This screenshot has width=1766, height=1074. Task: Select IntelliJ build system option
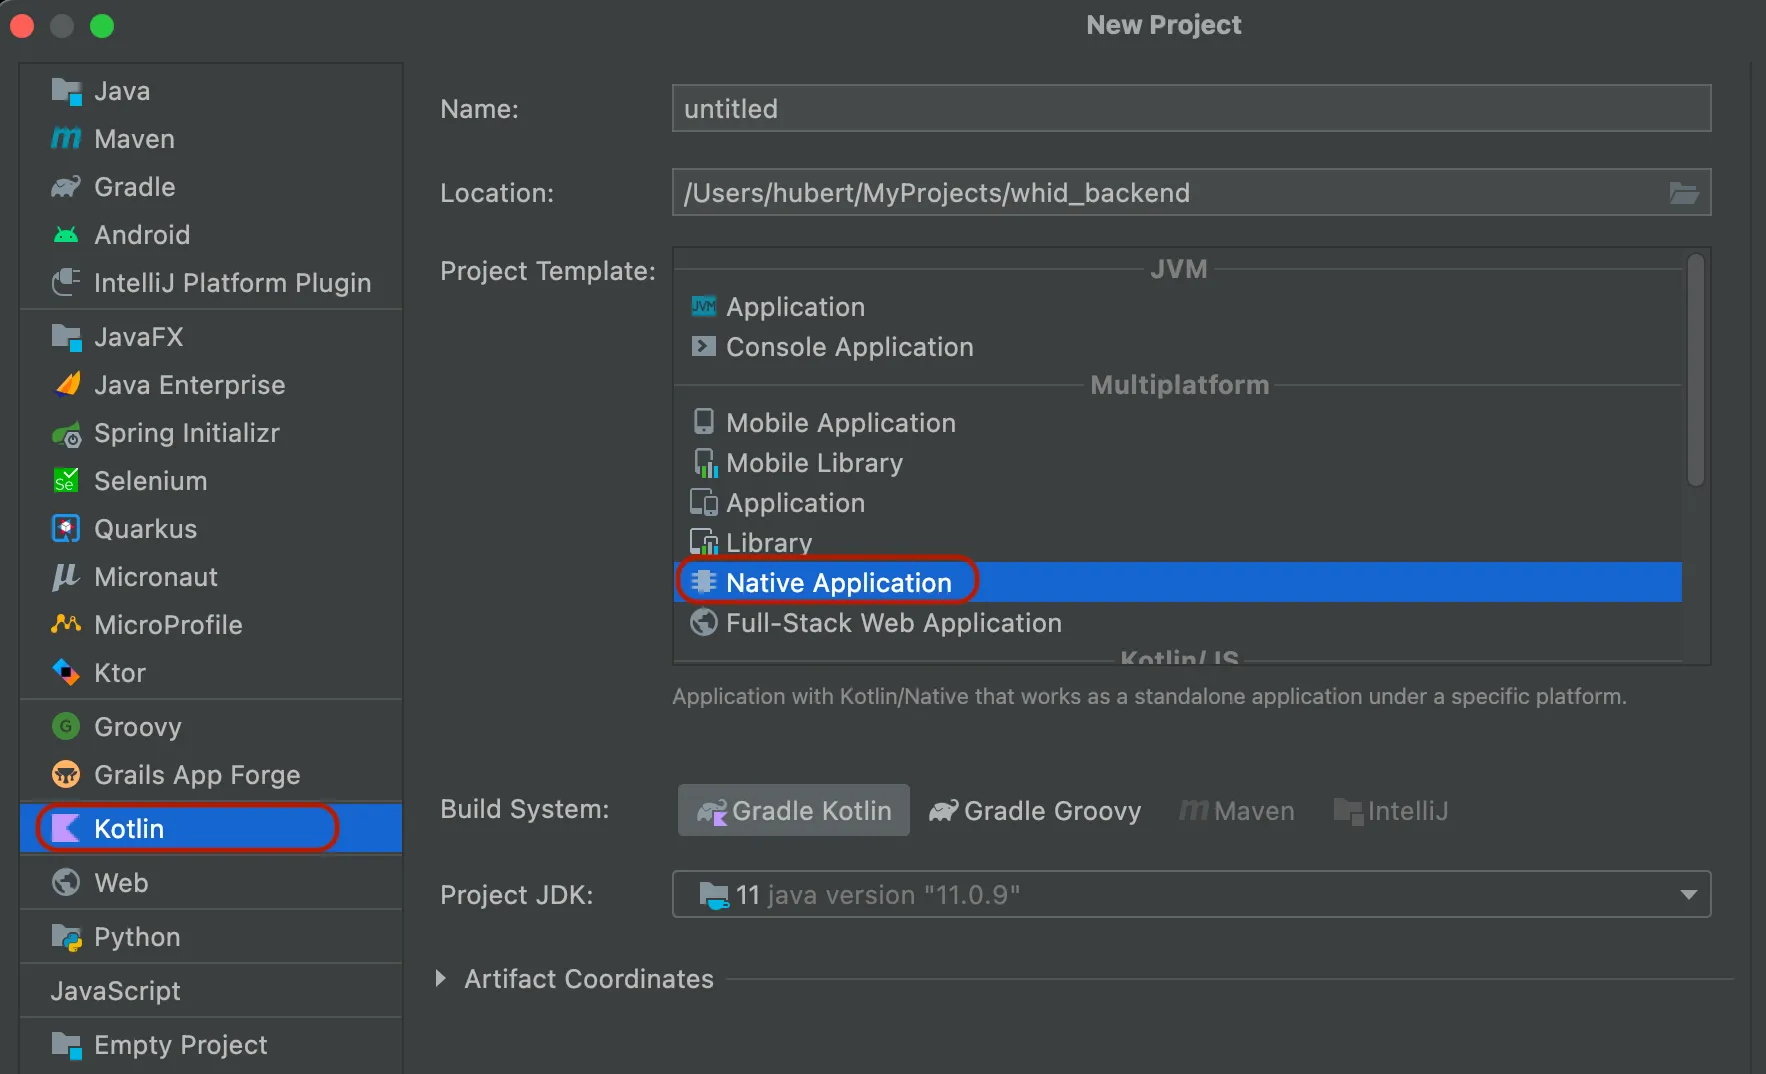(x=1391, y=810)
